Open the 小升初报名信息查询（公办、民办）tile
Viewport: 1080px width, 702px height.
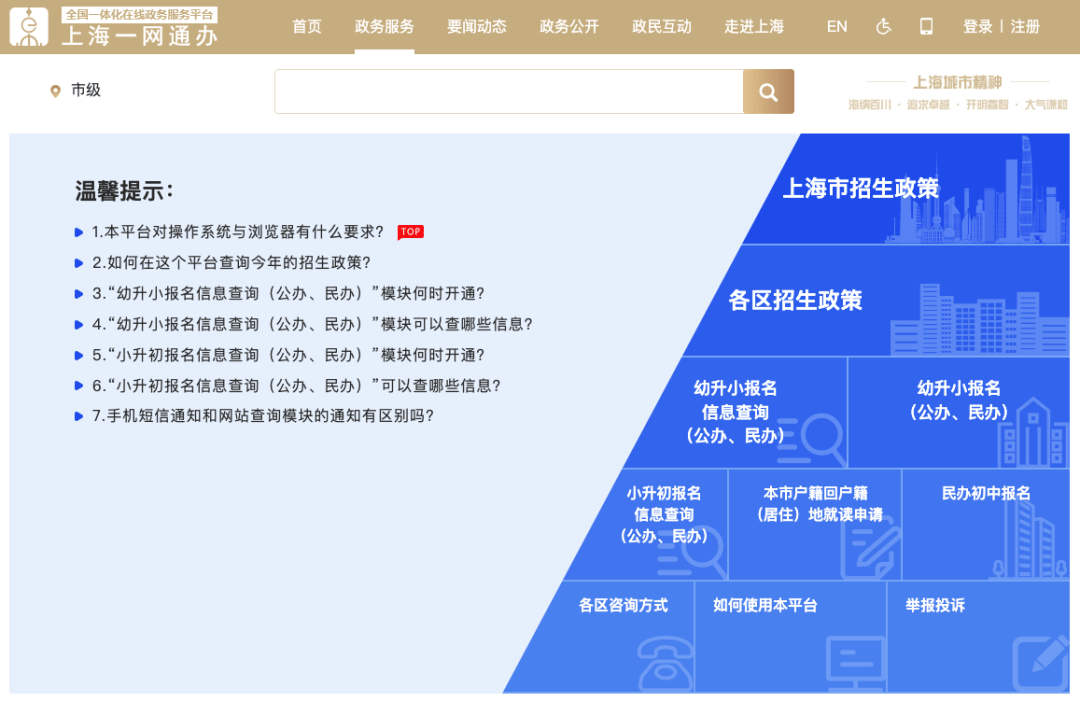(647, 525)
